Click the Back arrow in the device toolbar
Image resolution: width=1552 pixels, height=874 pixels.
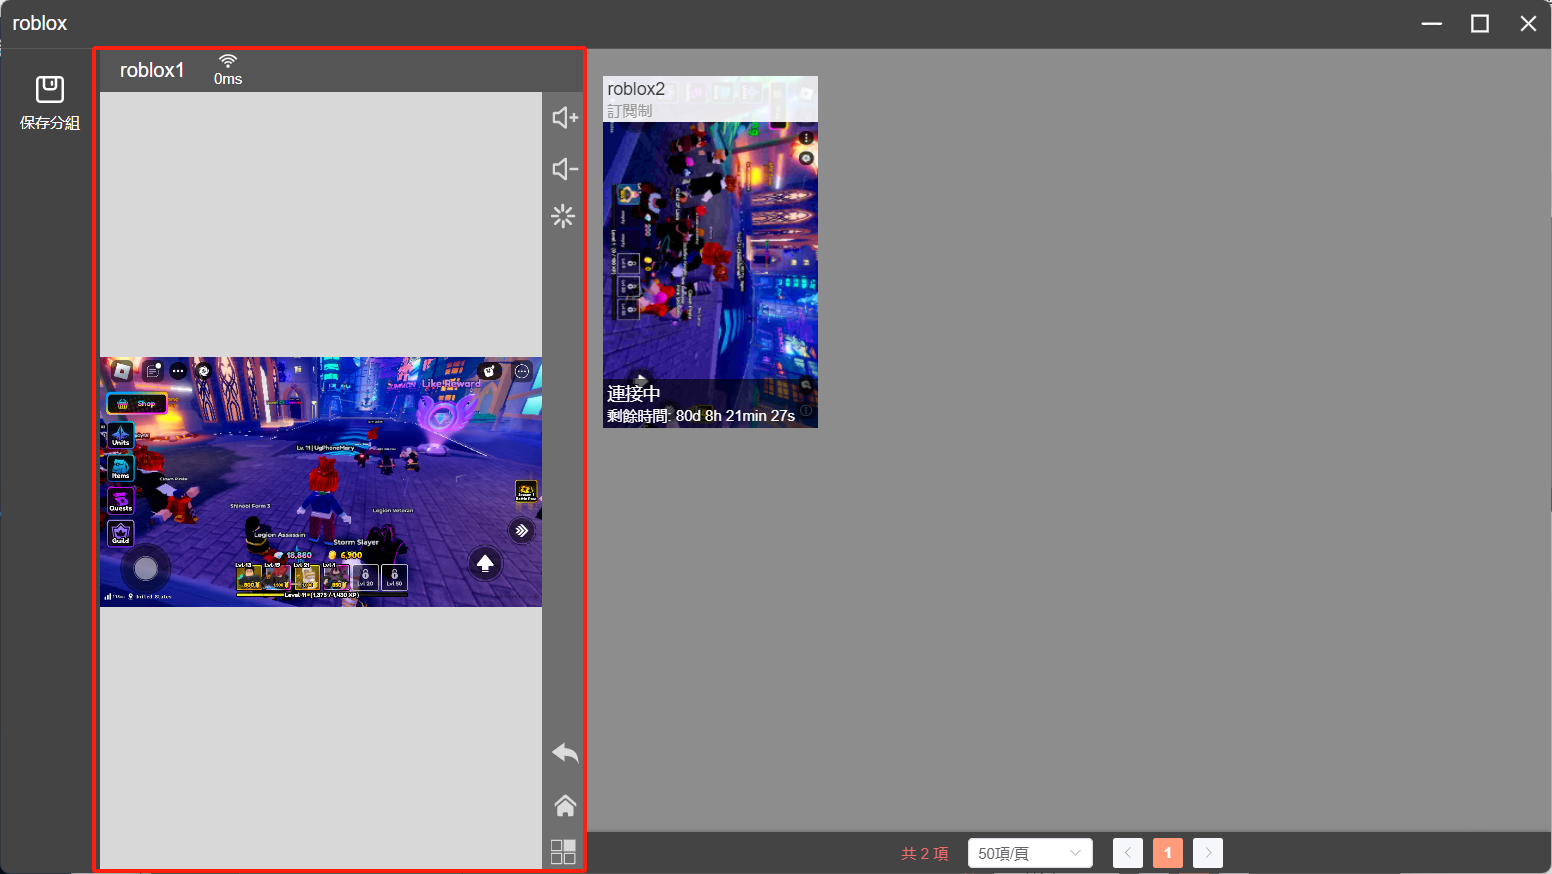(x=565, y=753)
